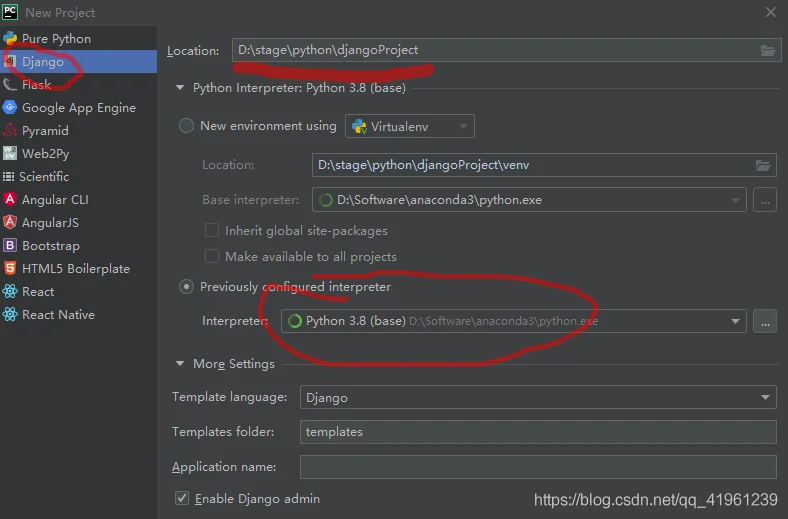Select AngularJS project type
This screenshot has height=519, width=788.
coord(78,223)
